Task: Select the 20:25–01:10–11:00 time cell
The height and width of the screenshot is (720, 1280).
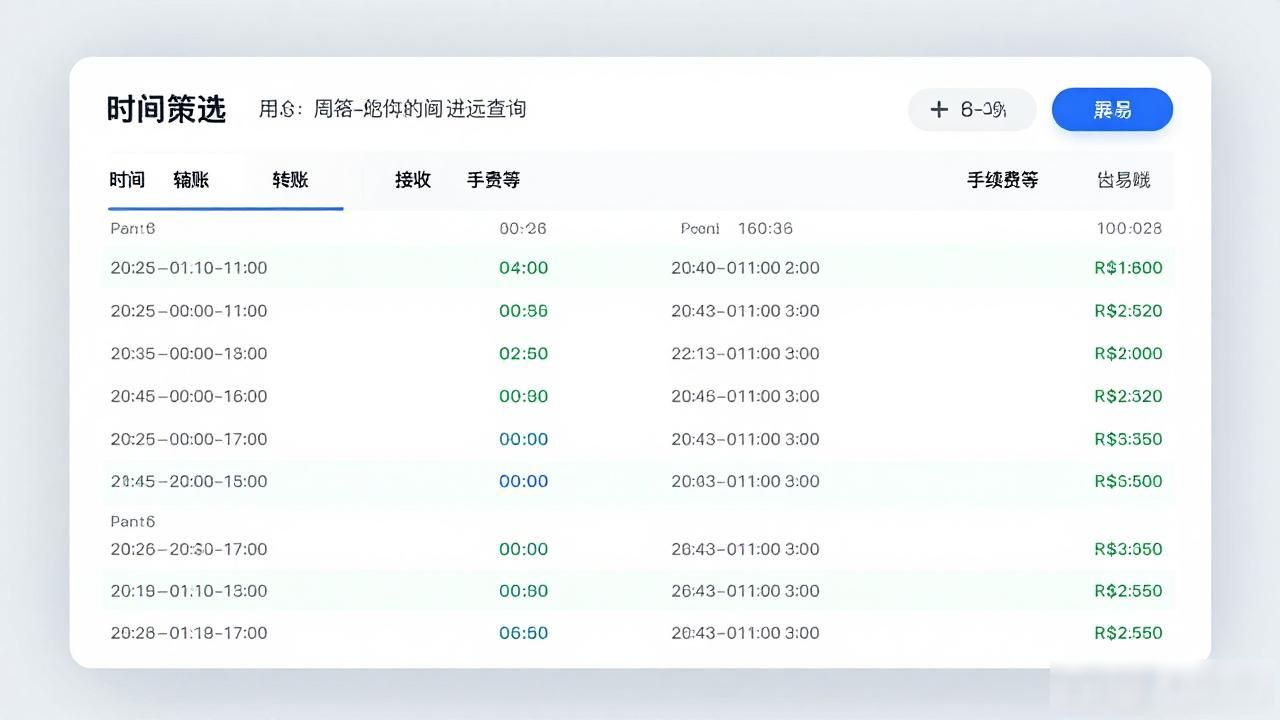Action: tap(189, 268)
